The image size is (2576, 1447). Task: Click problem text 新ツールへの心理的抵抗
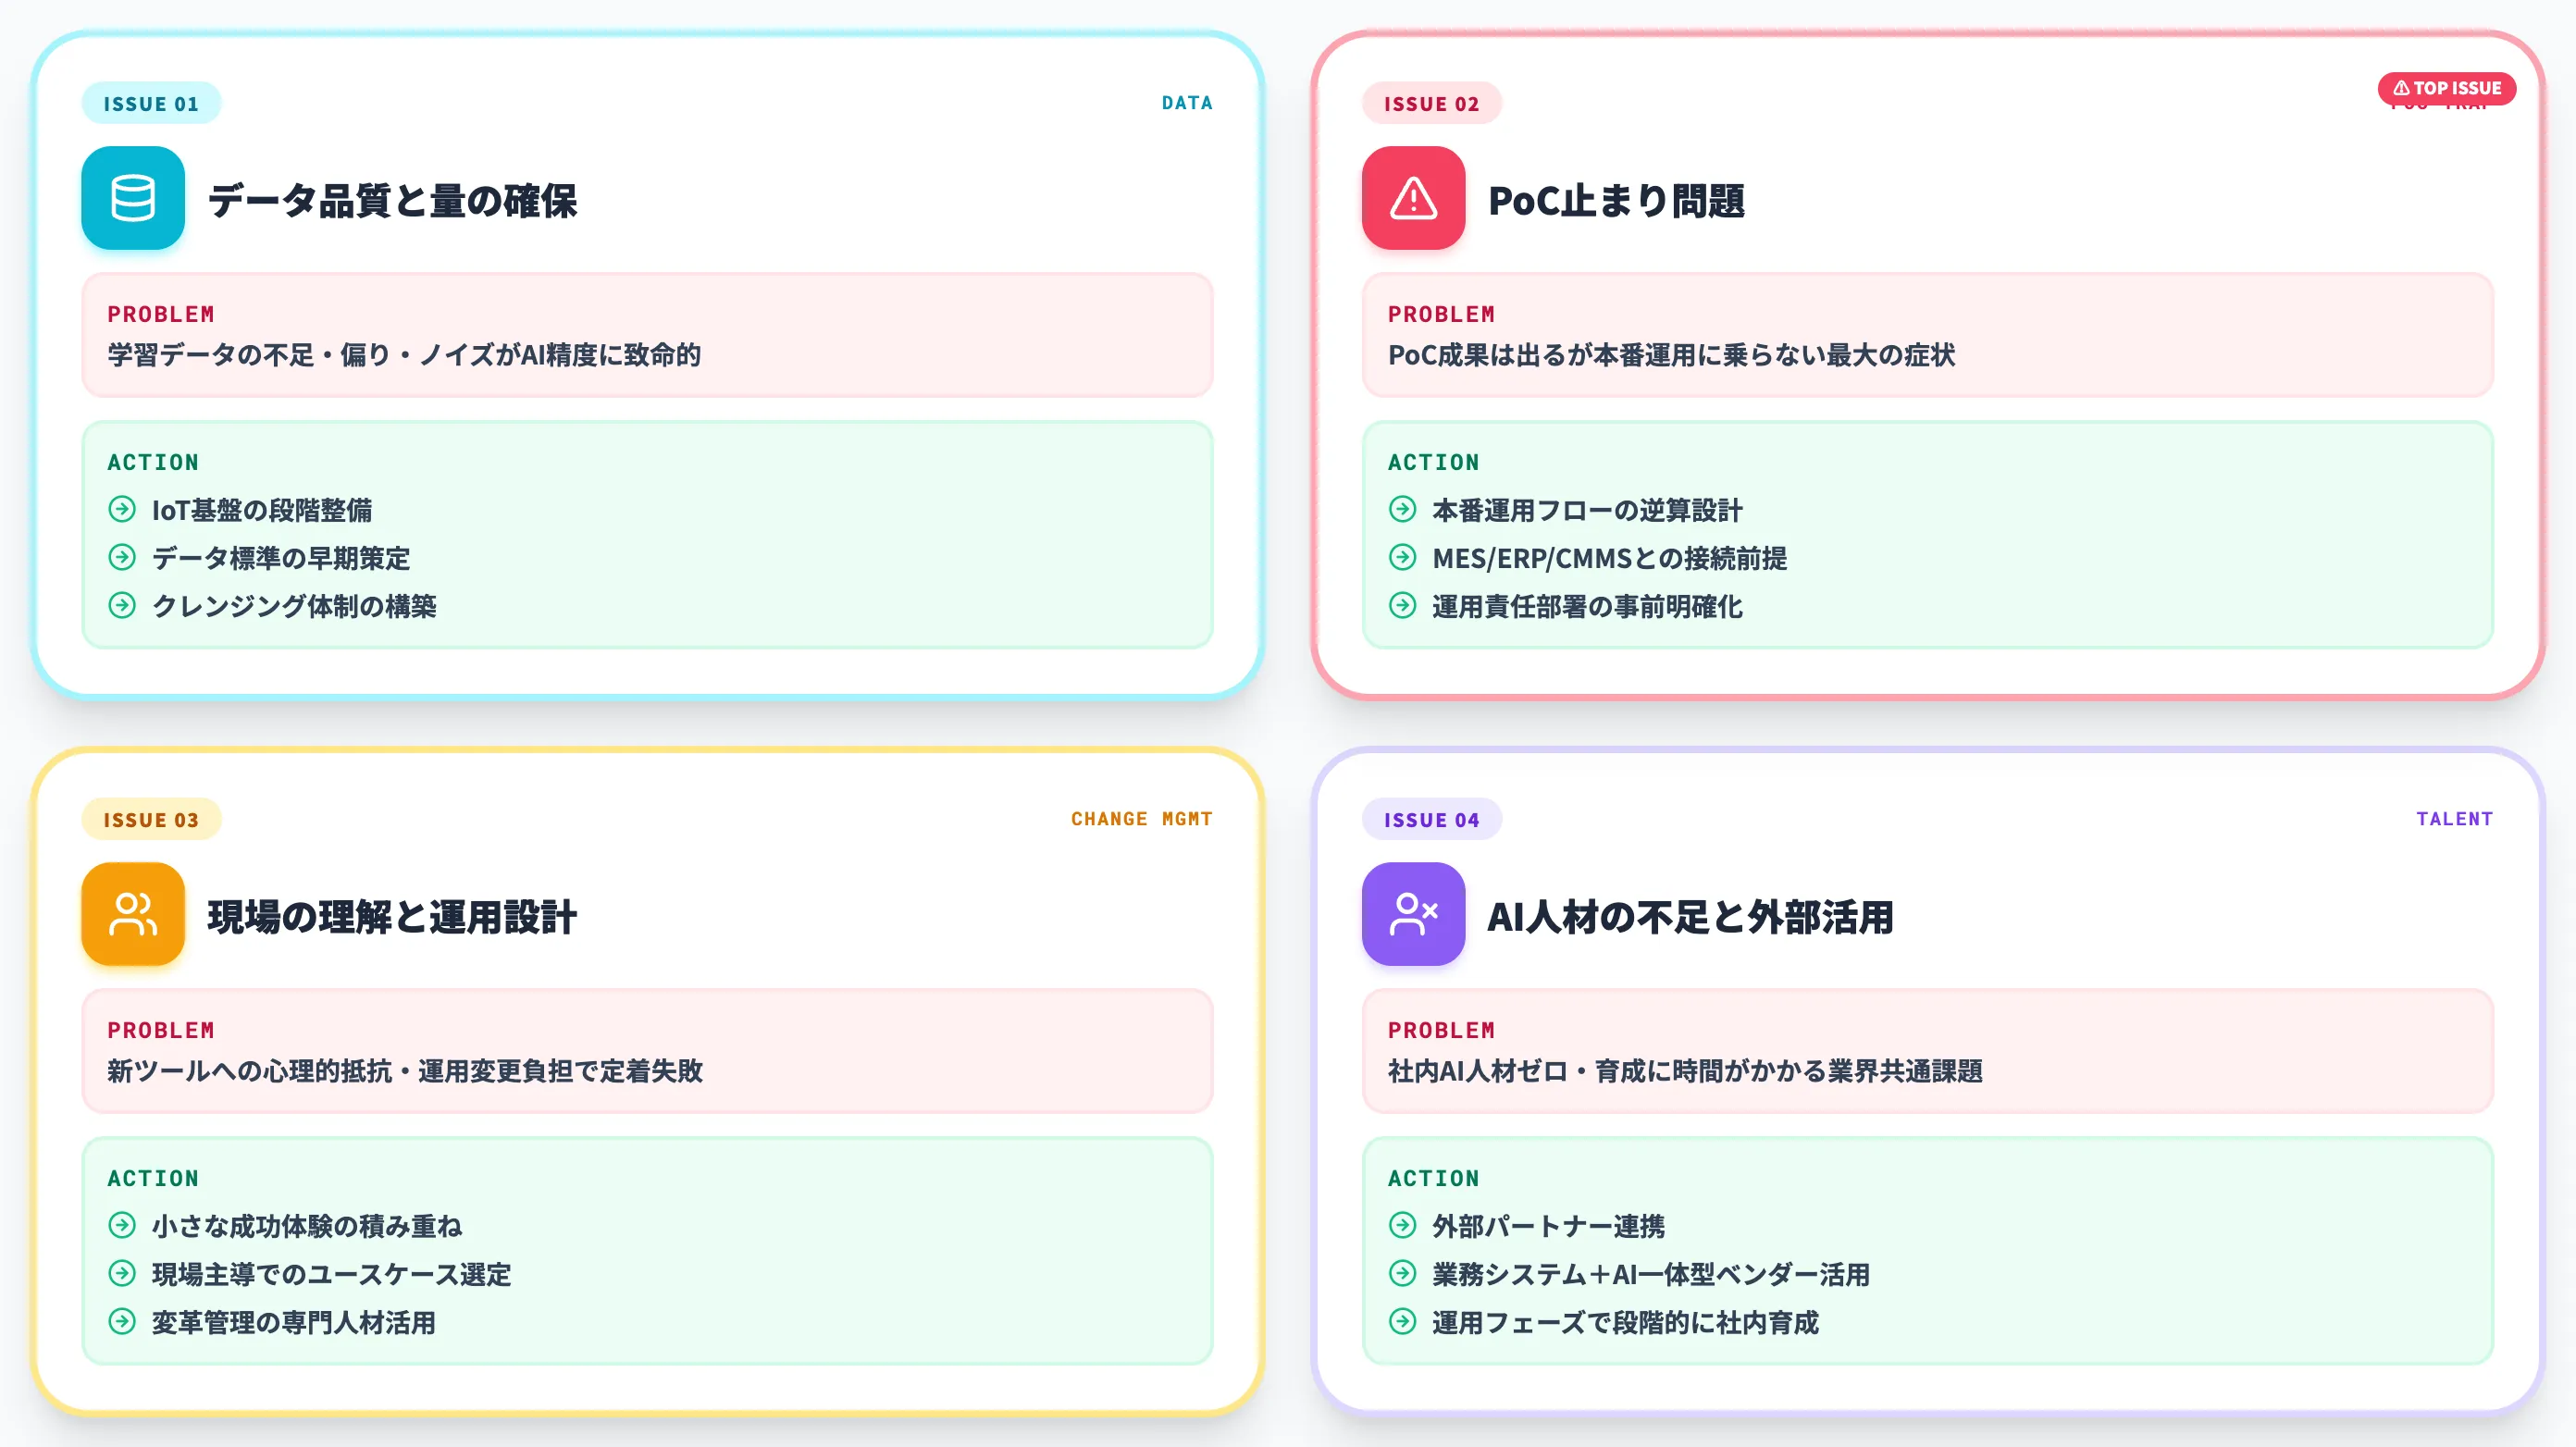pyautogui.click(x=405, y=1071)
